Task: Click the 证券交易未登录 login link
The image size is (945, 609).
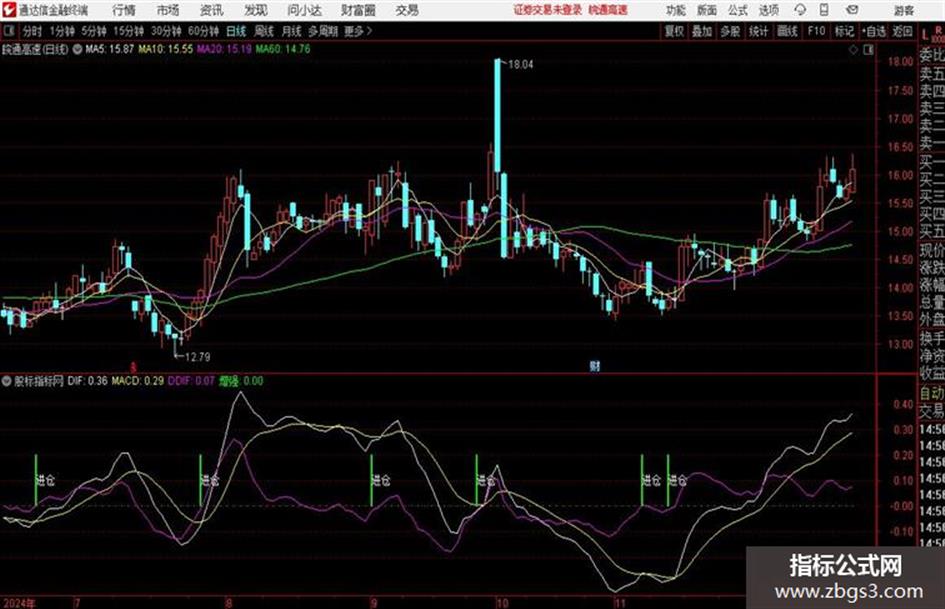Action: click(548, 10)
